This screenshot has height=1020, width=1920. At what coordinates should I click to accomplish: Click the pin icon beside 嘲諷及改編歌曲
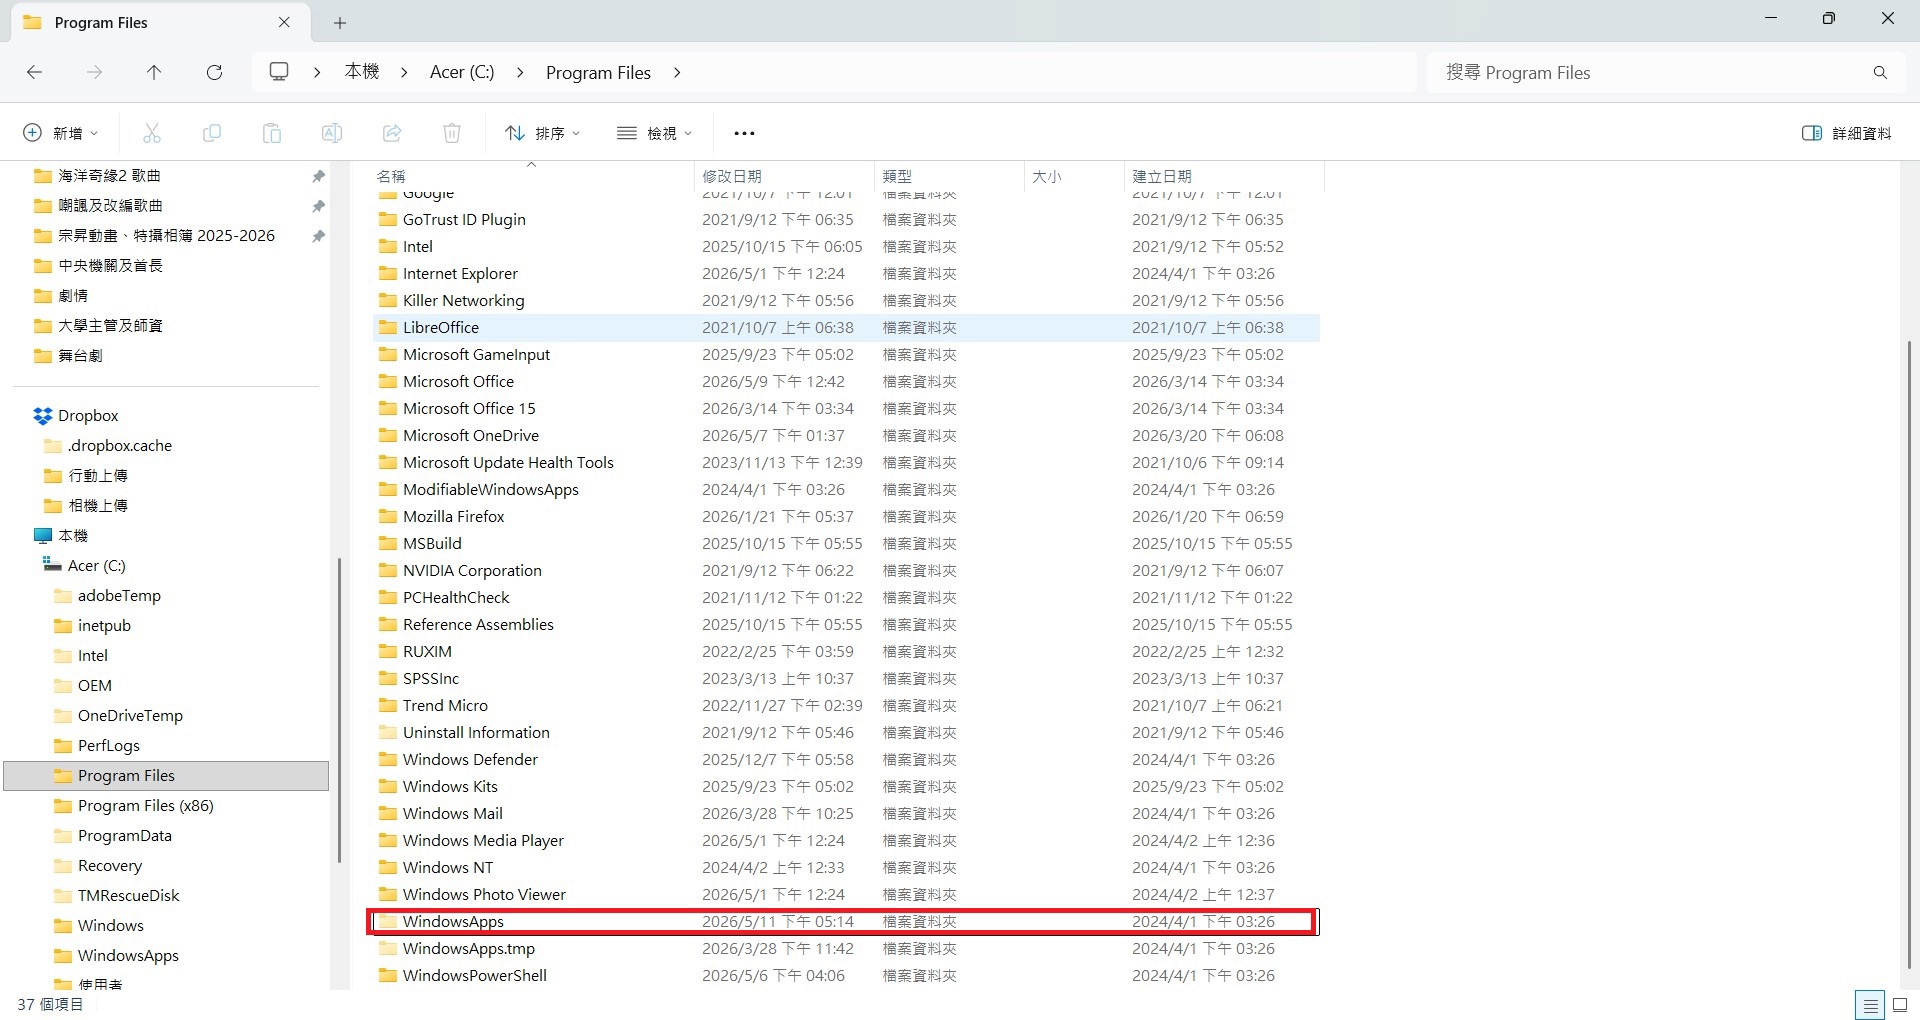[x=318, y=206]
